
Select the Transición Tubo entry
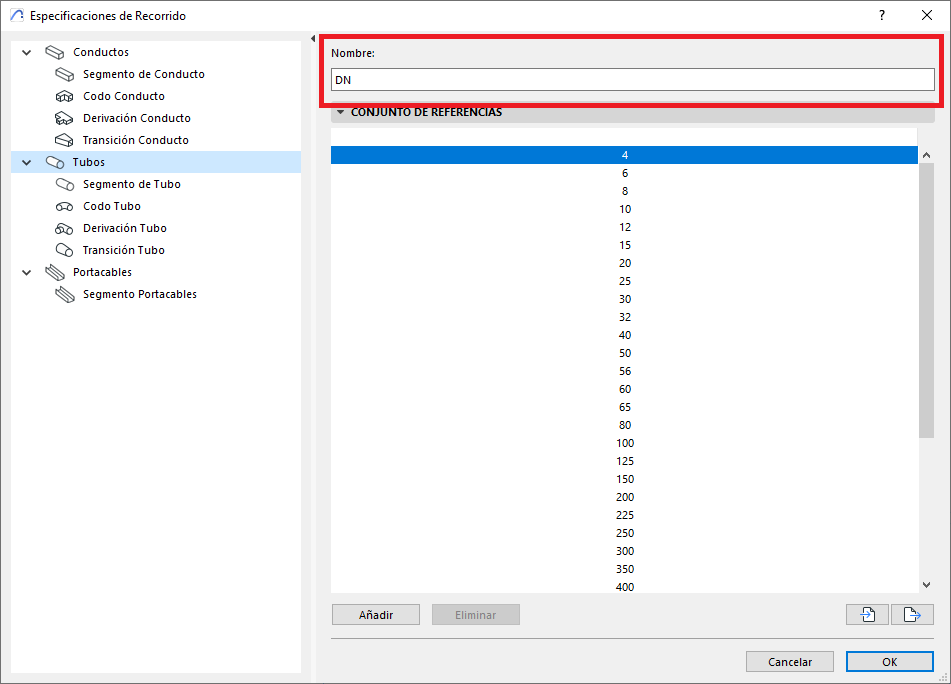tap(123, 251)
